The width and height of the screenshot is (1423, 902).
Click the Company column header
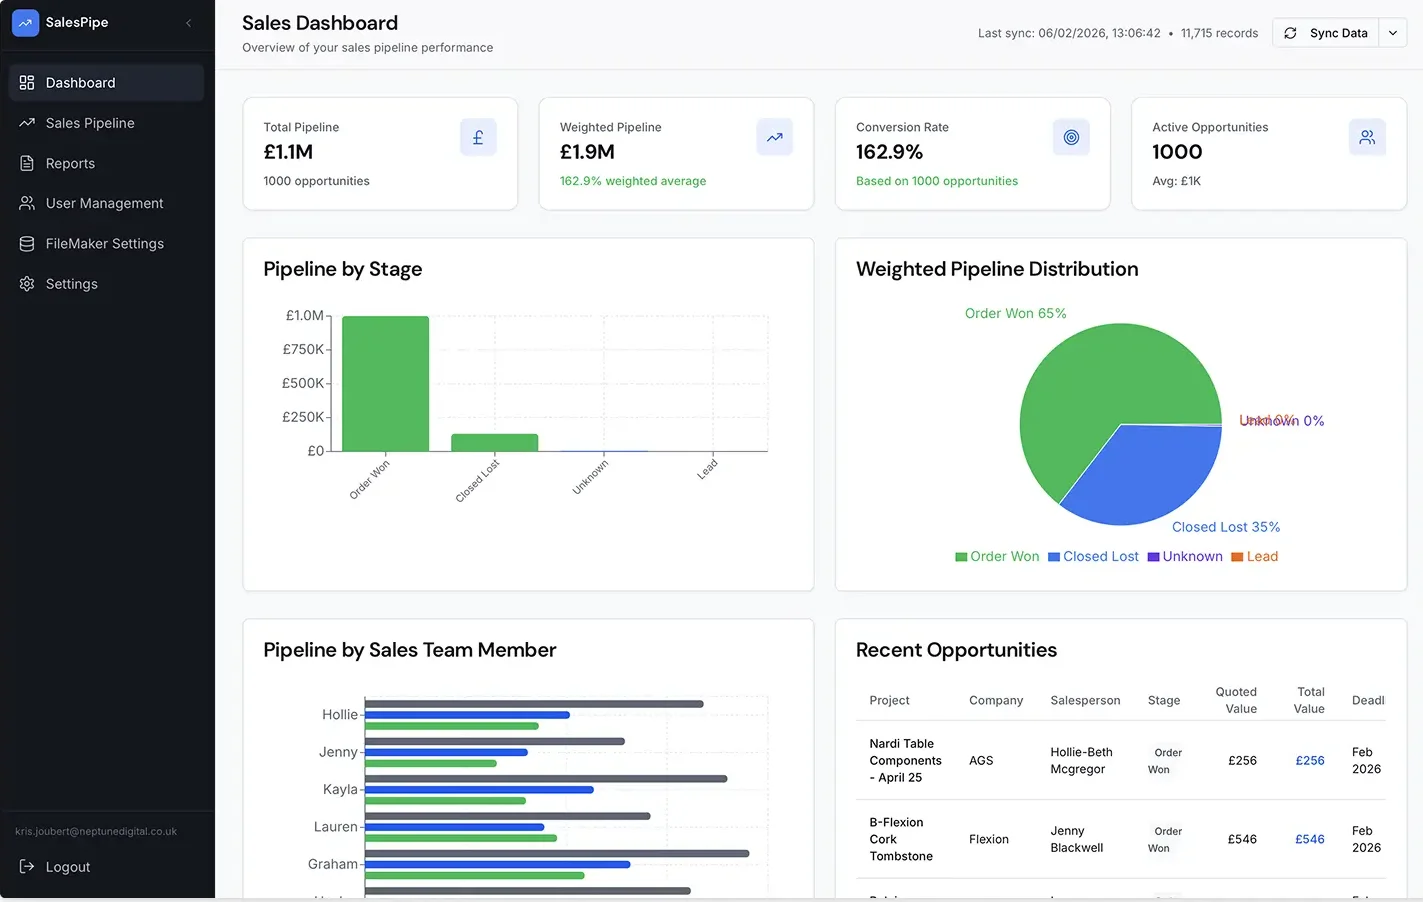click(996, 701)
